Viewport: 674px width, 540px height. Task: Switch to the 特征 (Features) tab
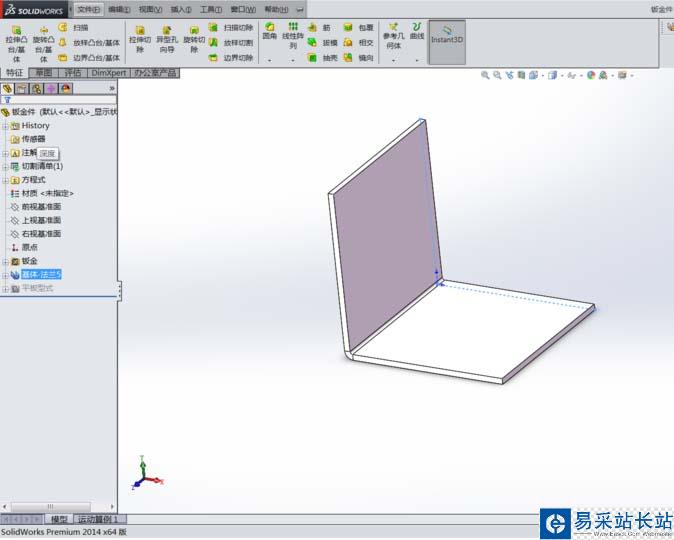14,73
